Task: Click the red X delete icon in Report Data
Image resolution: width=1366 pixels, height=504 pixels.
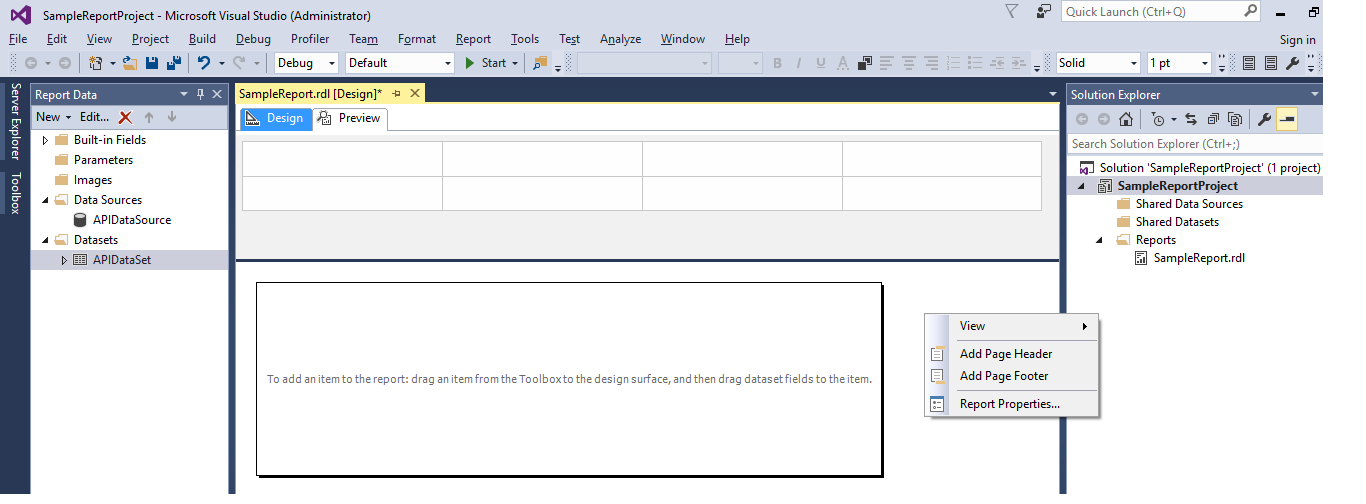Action: 125,117
